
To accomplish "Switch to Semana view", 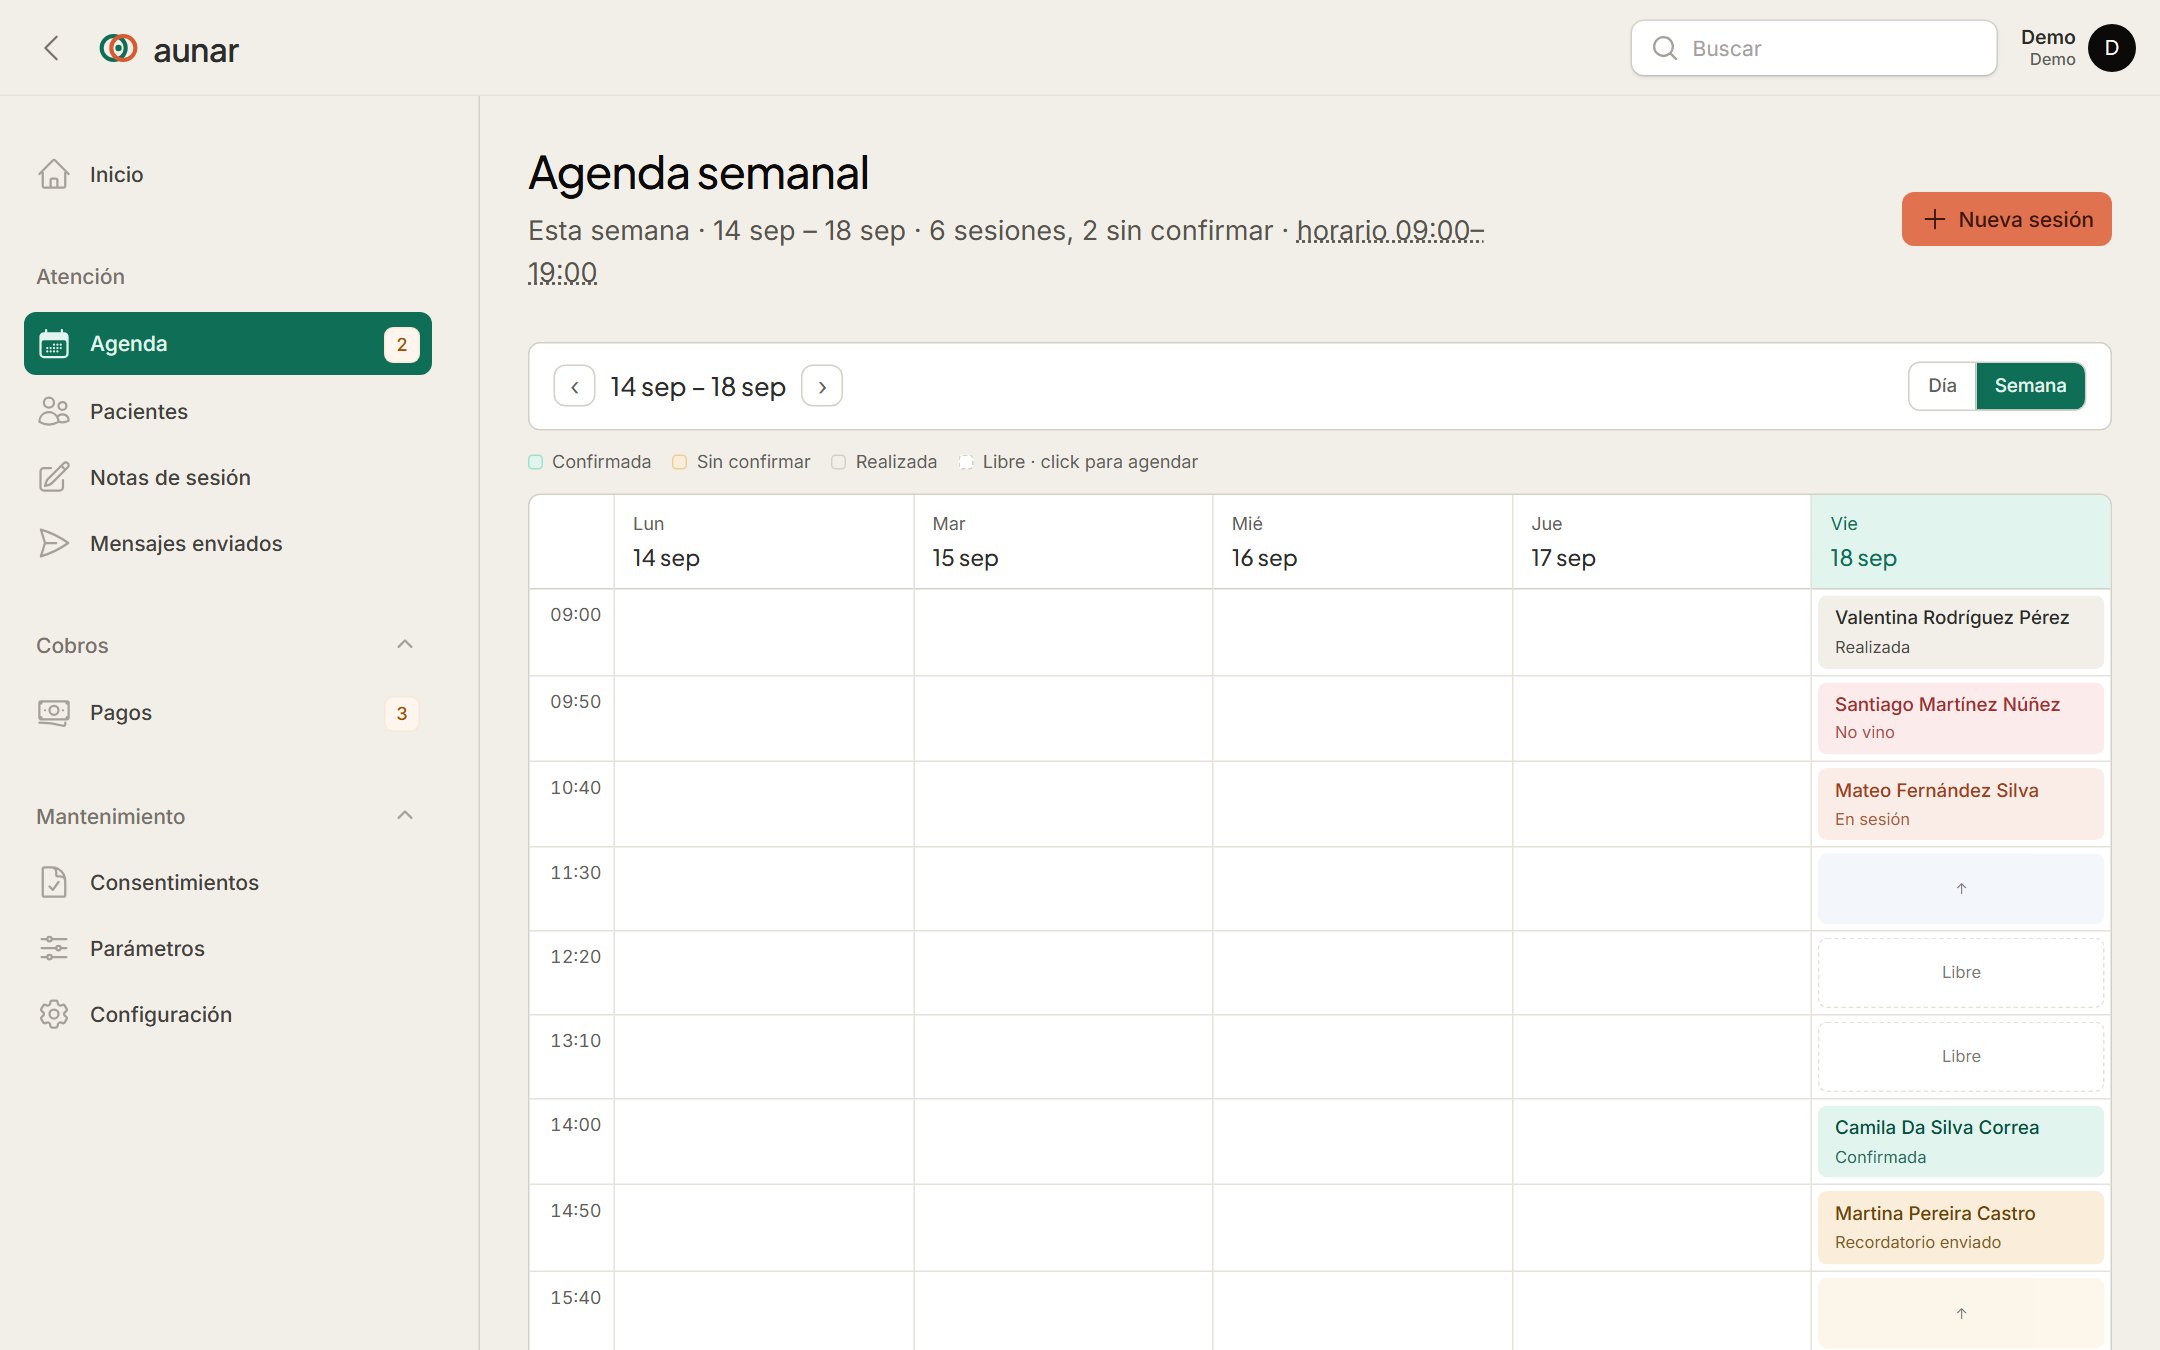I will [2030, 386].
